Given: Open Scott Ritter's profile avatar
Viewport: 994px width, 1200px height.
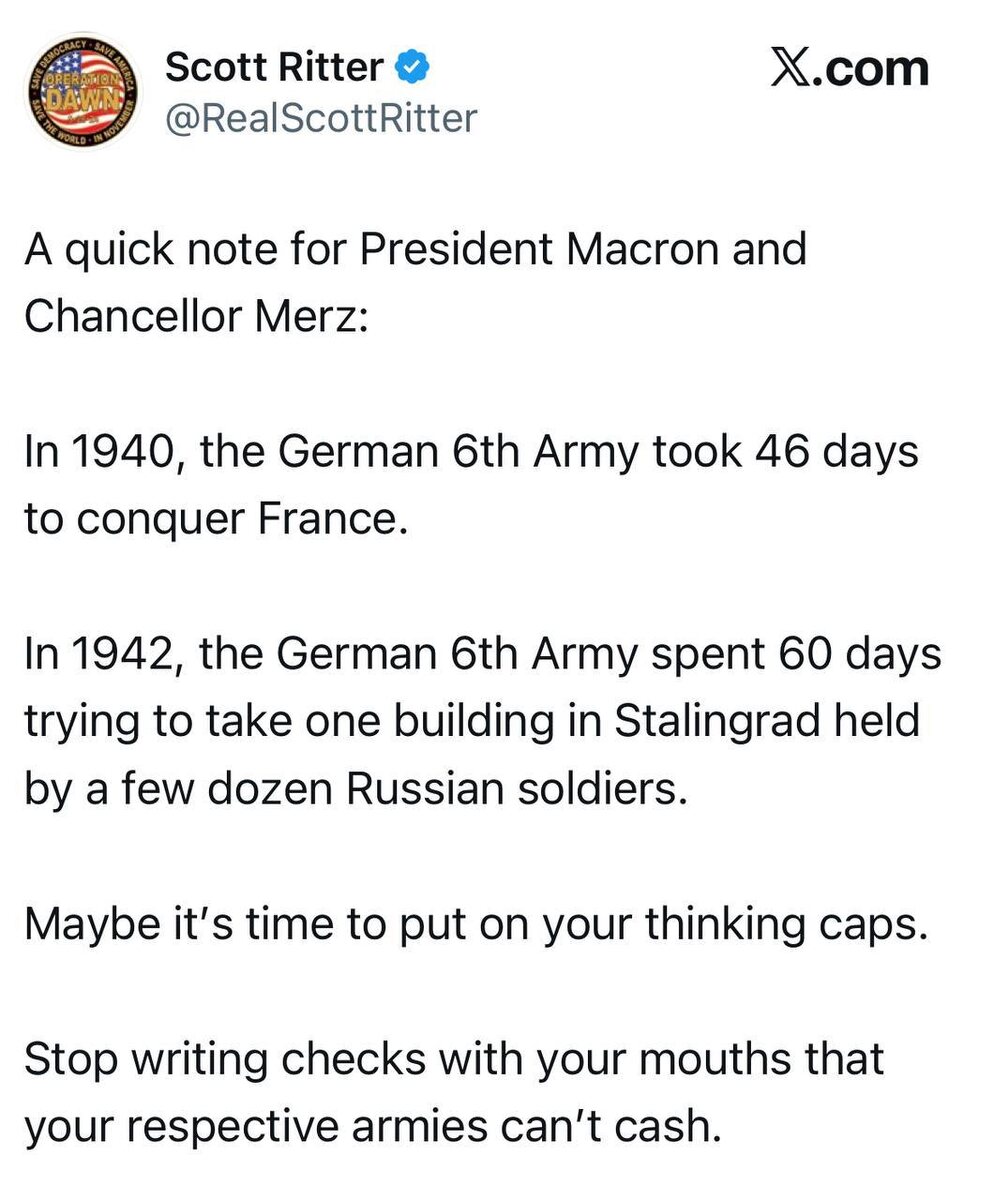Looking at the screenshot, I should click(83, 91).
